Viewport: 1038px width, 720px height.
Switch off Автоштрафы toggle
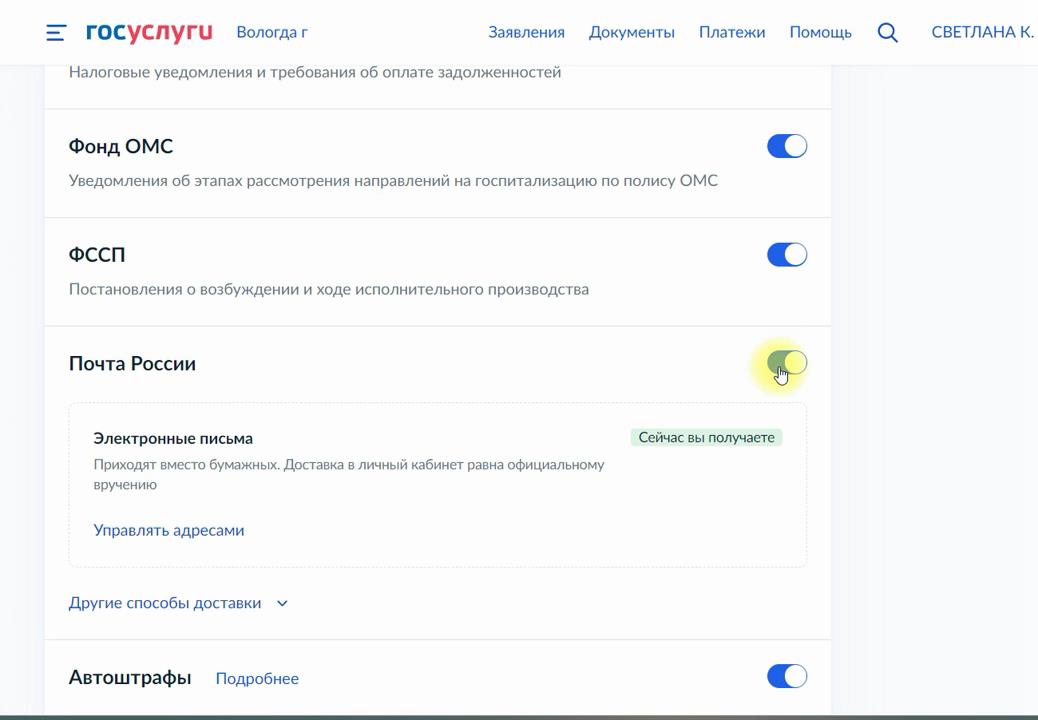pyautogui.click(x=786, y=676)
